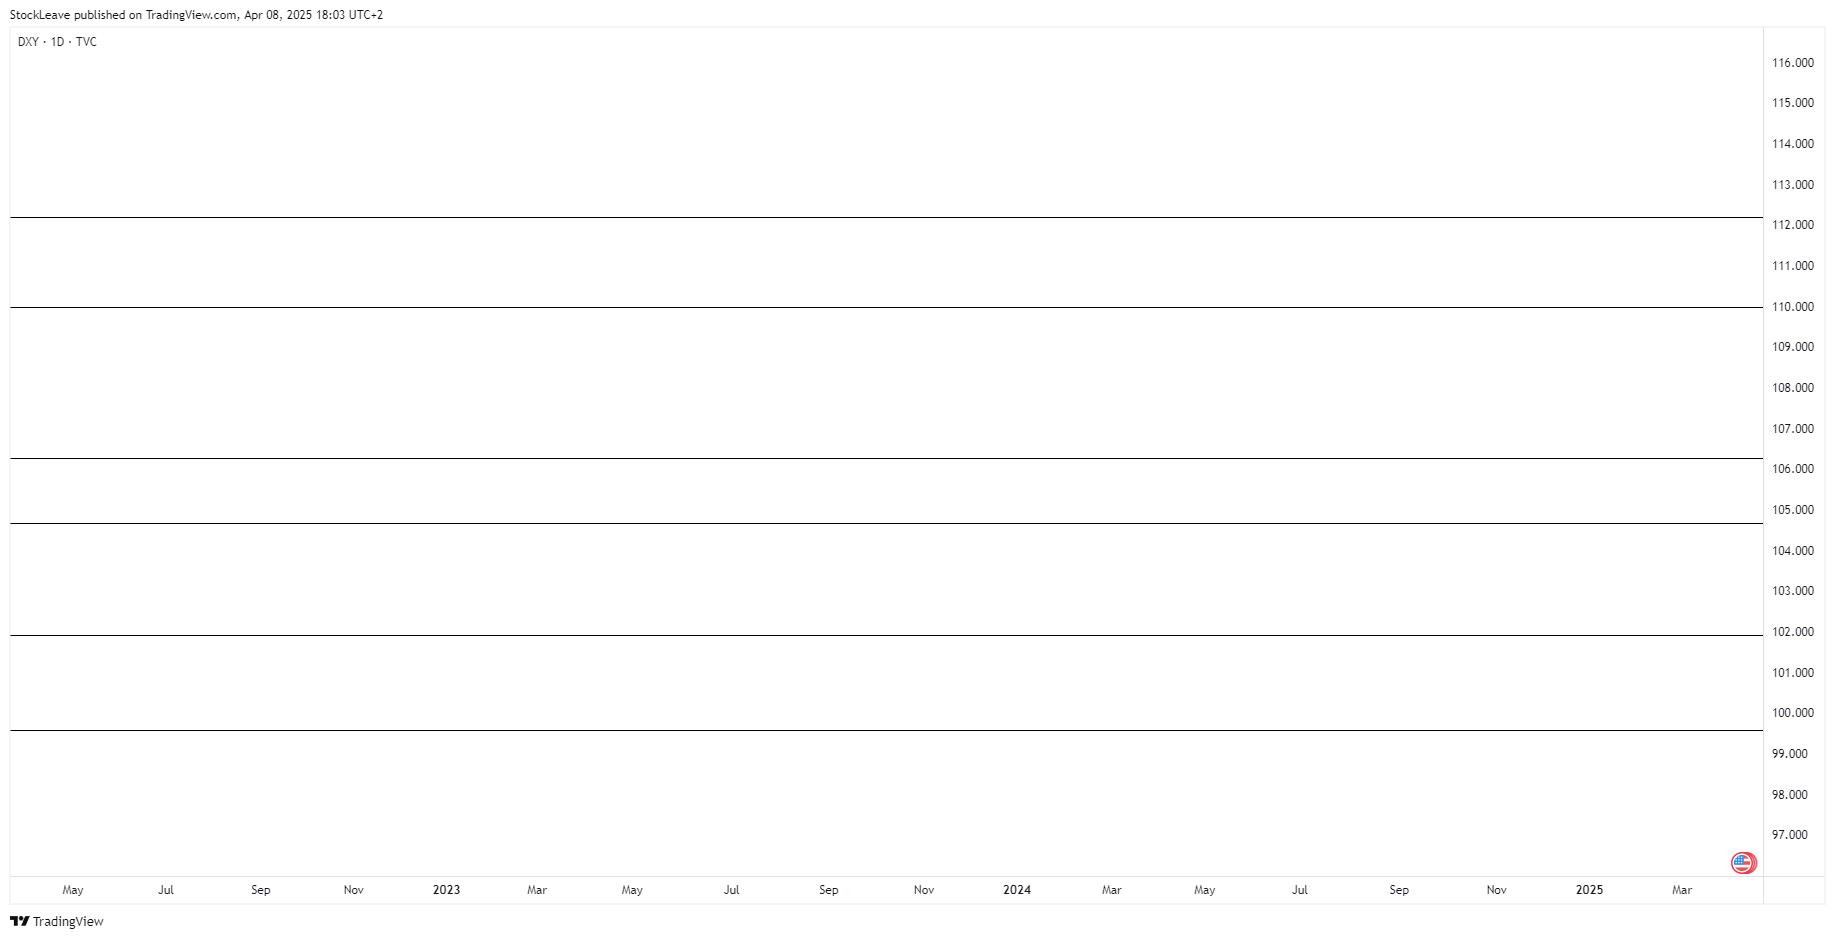Click the TradingView logo
This screenshot has height=939, width=1835.
[x=20, y=921]
